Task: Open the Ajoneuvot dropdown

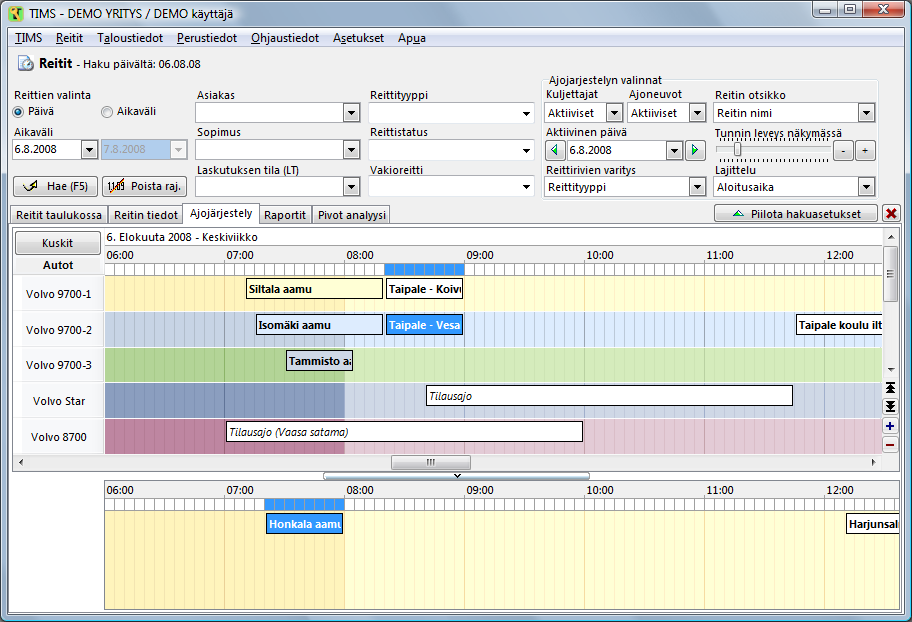Action: tap(697, 113)
